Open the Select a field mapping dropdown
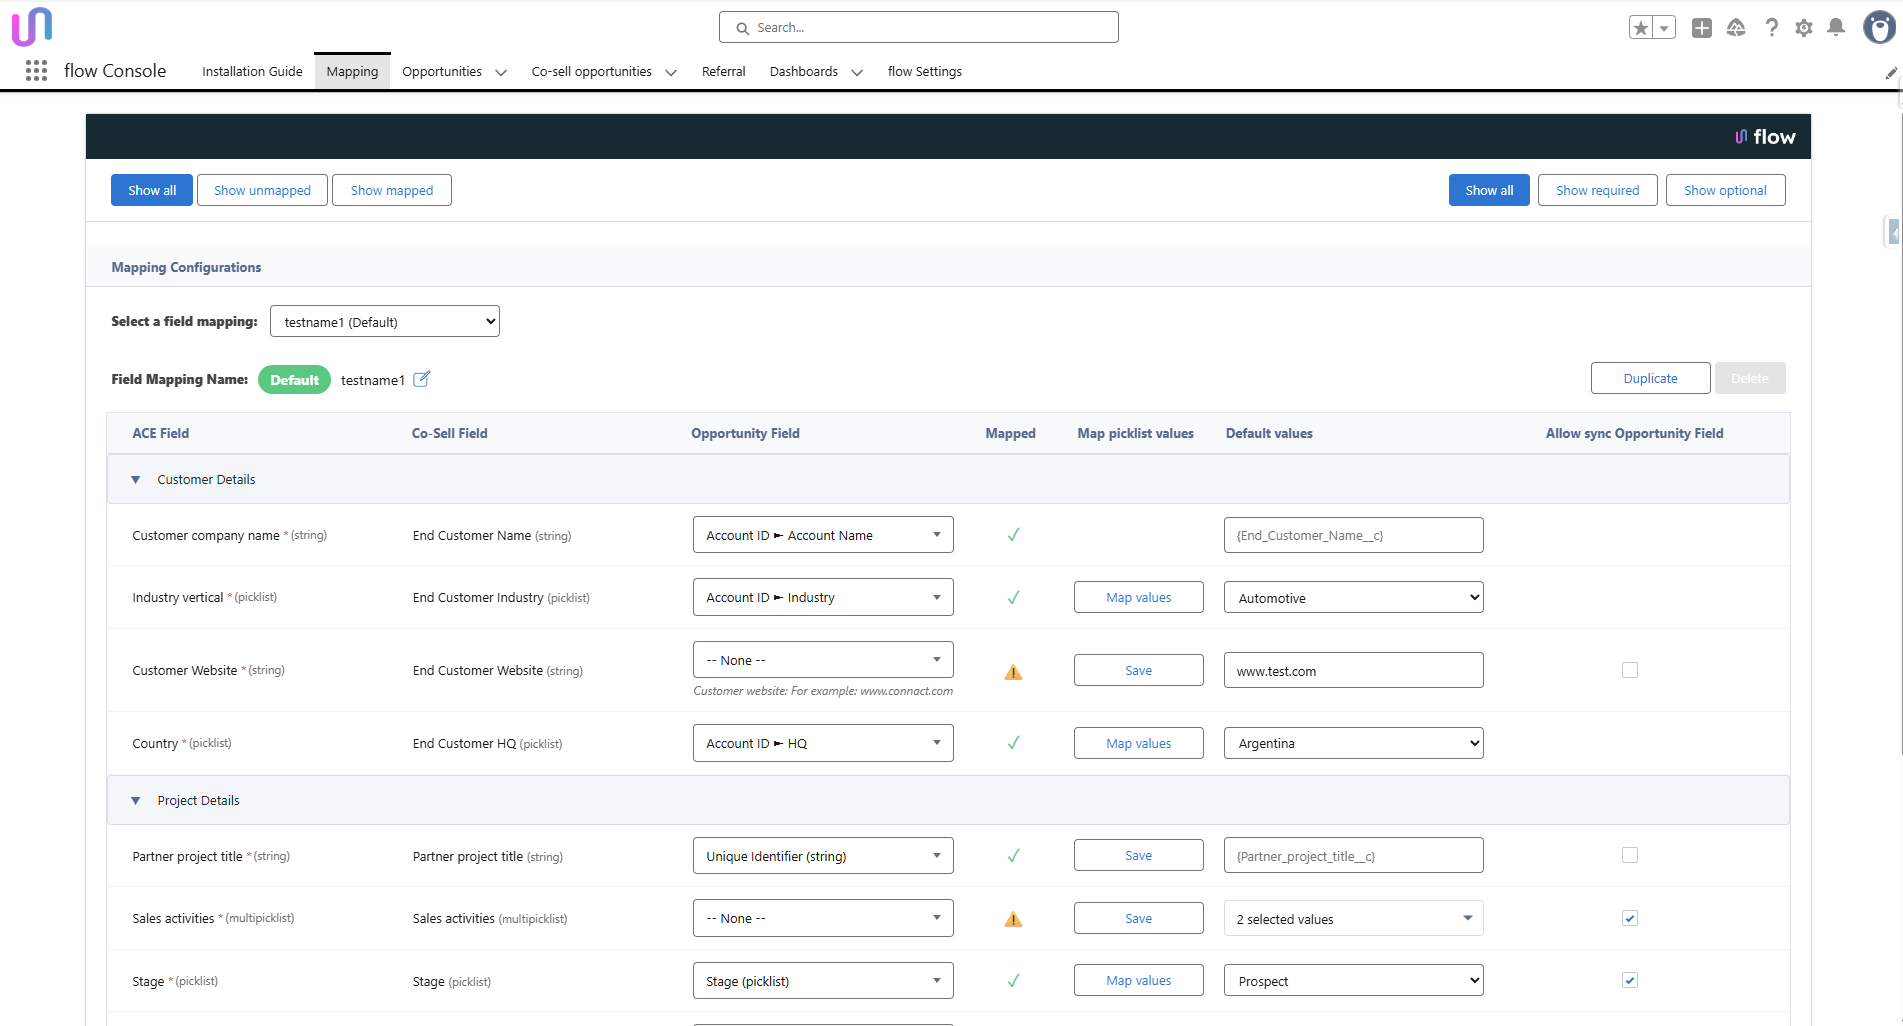Image resolution: width=1903 pixels, height=1026 pixels. click(x=385, y=321)
